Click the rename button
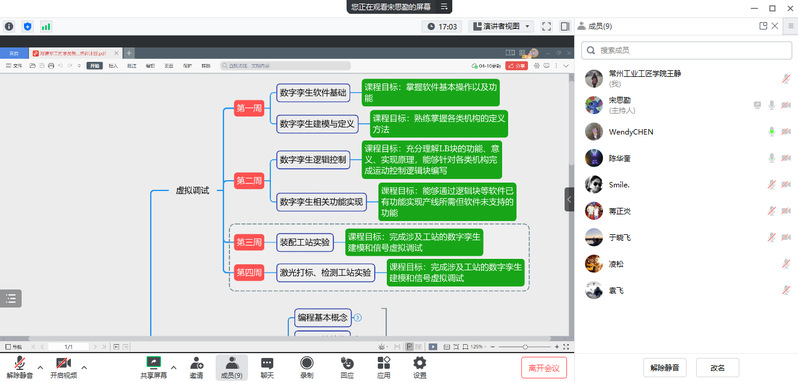 pyautogui.click(x=718, y=368)
